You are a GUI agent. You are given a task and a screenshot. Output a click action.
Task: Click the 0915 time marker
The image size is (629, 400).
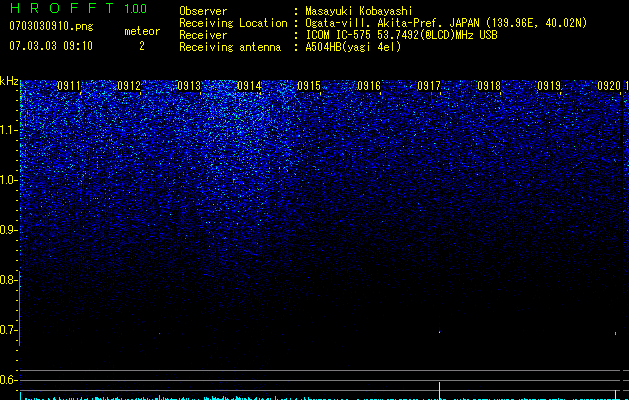[x=309, y=86]
